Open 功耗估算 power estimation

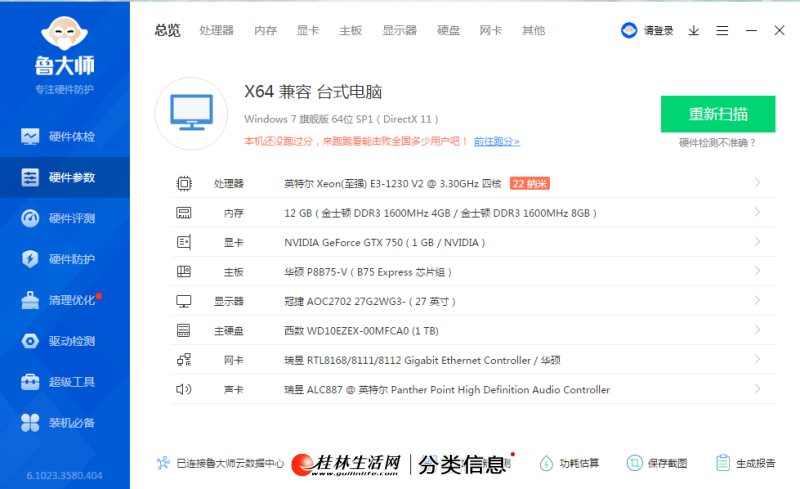click(570, 463)
